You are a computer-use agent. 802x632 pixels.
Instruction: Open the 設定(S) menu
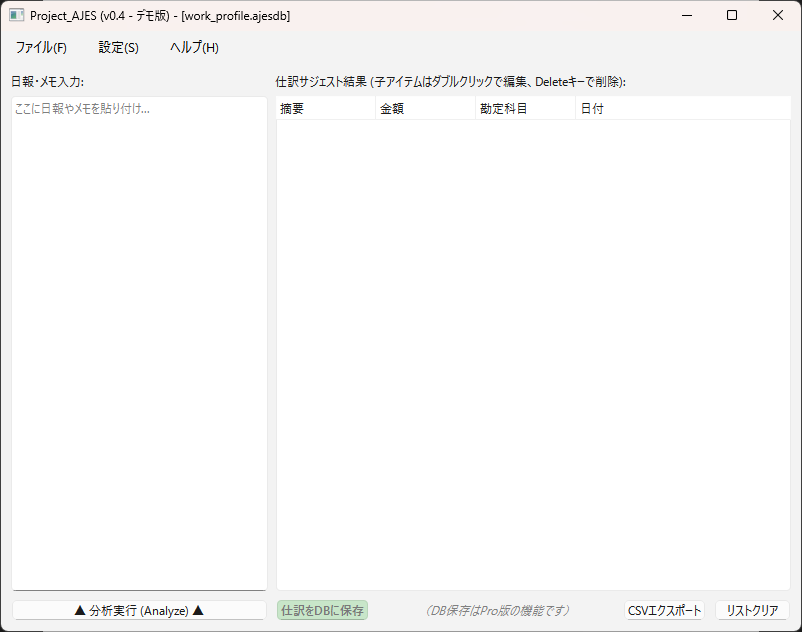(119, 48)
